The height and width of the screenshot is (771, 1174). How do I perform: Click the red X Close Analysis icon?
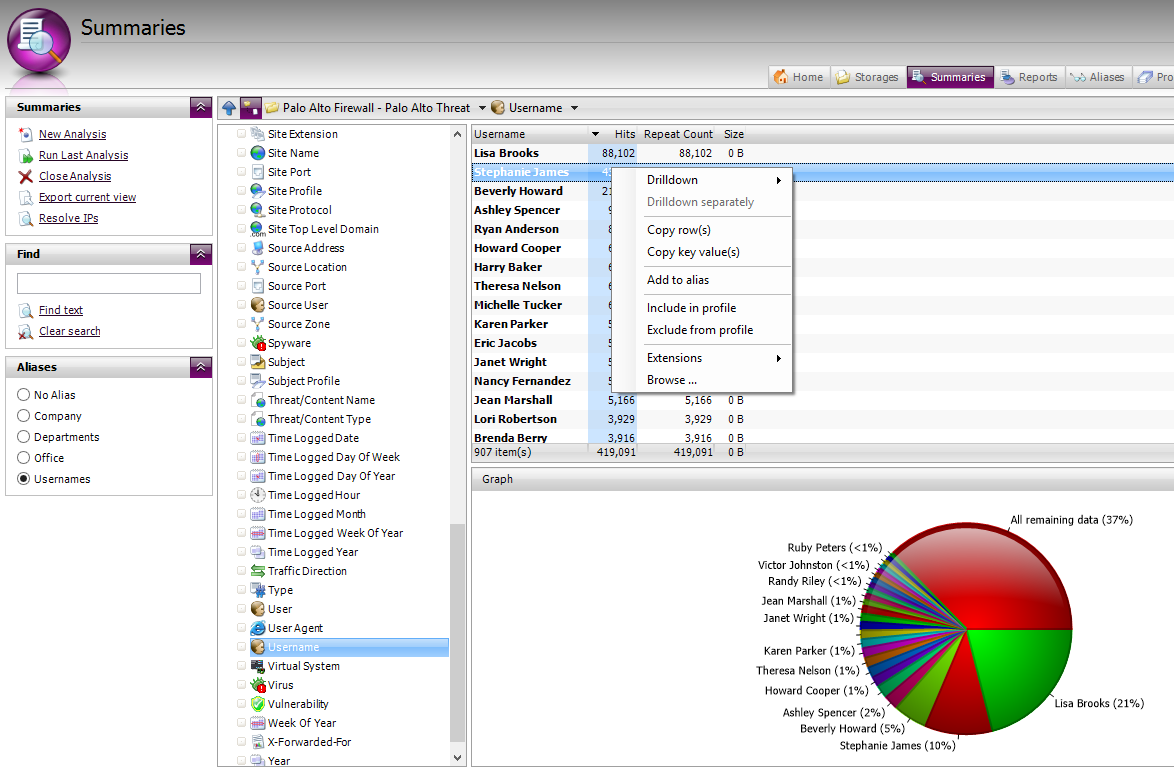26,176
